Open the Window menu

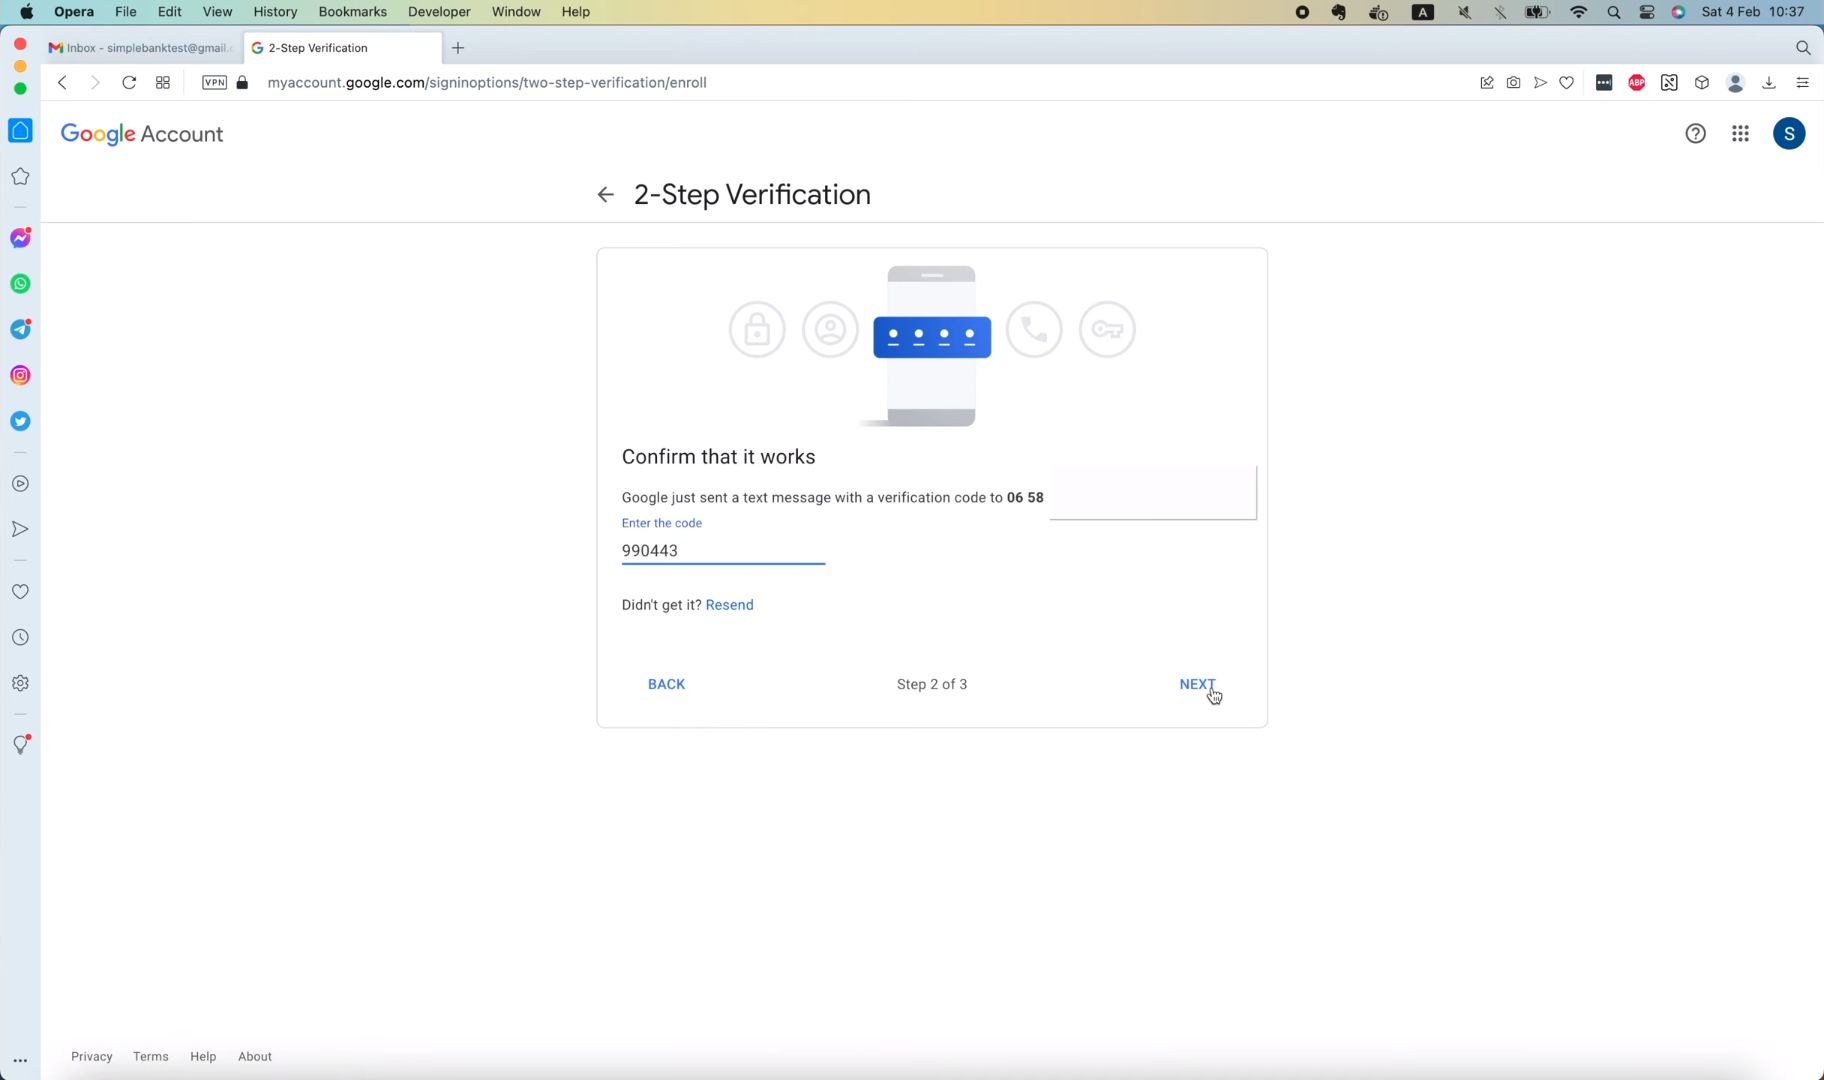pyautogui.click(x=516, y=12)
